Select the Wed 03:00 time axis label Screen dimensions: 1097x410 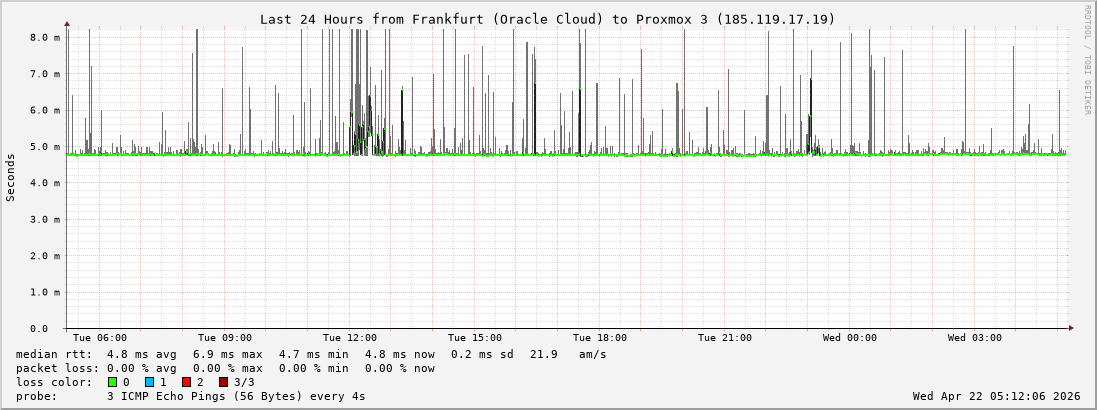point(975,338)
